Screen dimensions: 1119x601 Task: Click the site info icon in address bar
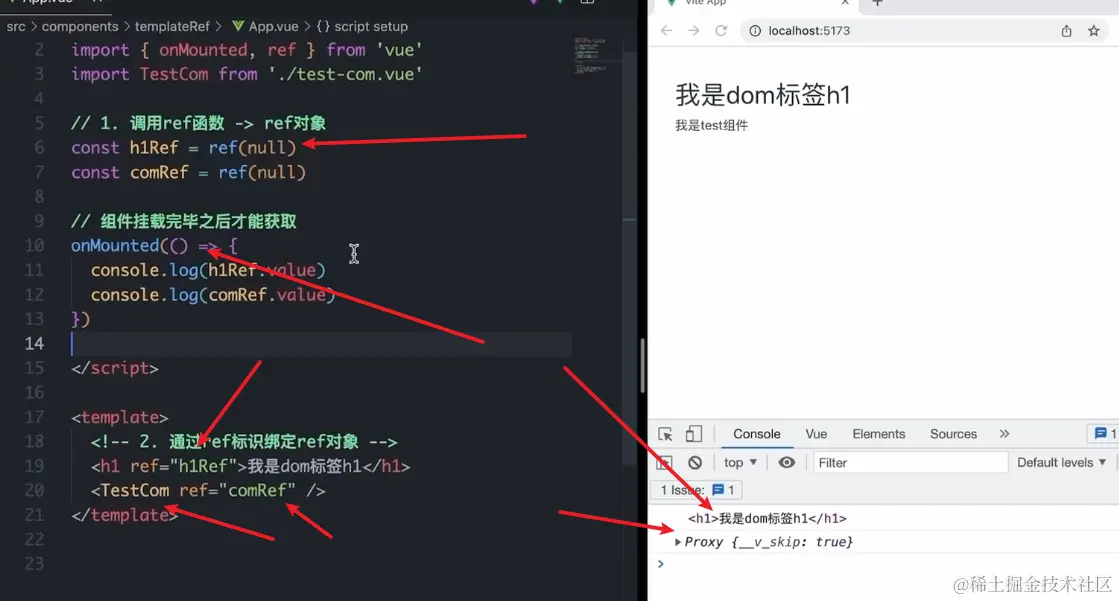[x=755, y=31]
